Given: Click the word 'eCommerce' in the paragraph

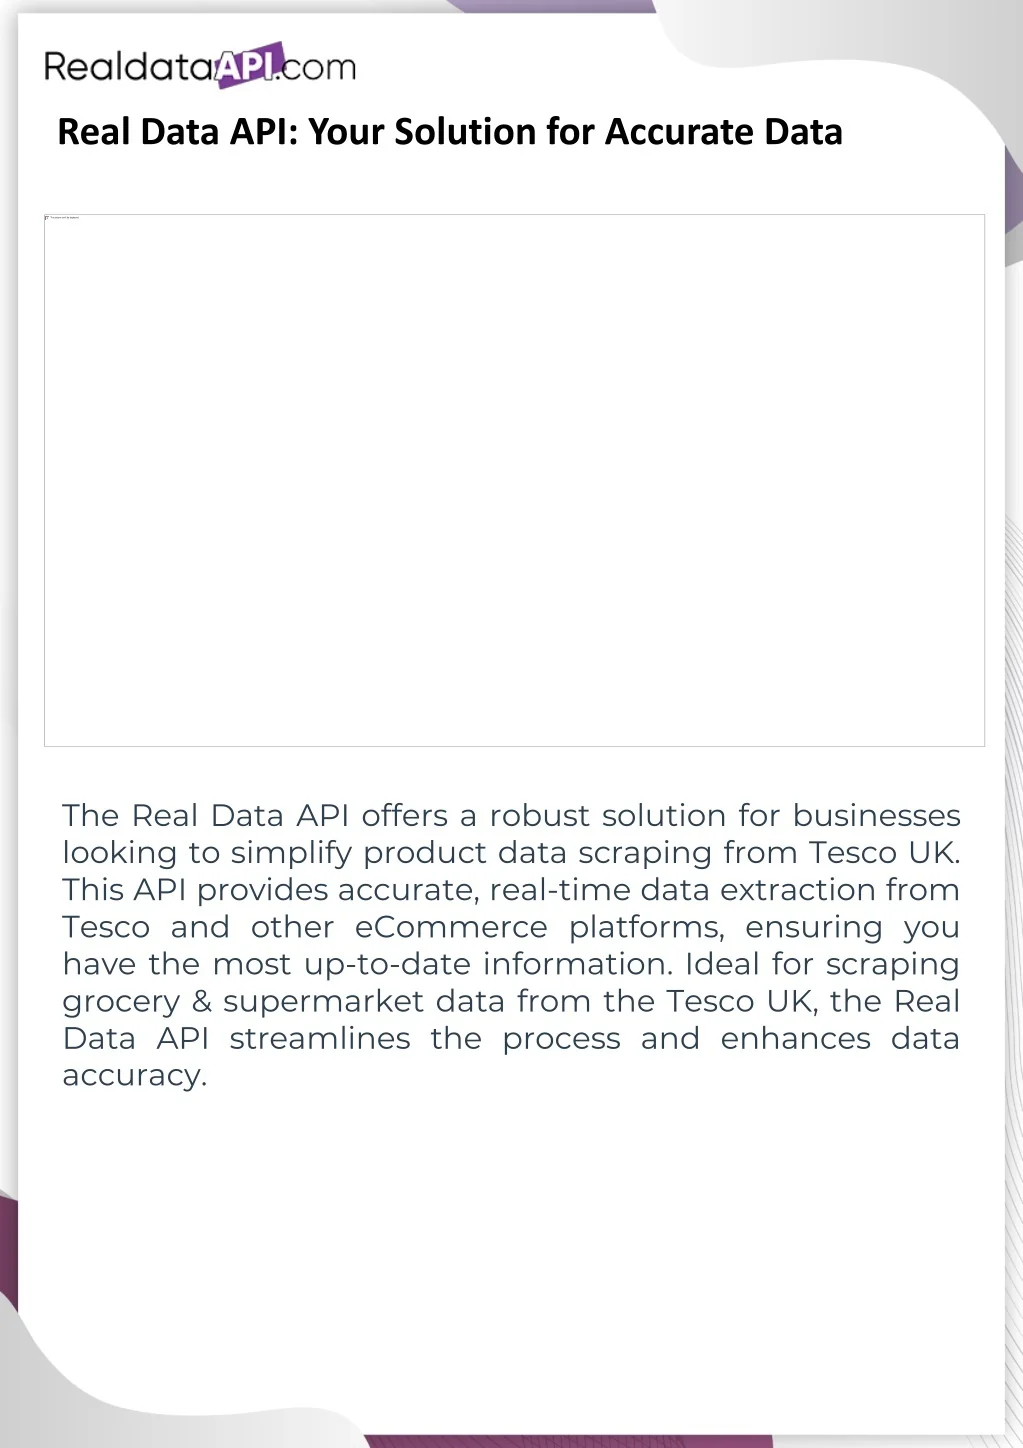Looking at the screenshot, I should (451, 927).
